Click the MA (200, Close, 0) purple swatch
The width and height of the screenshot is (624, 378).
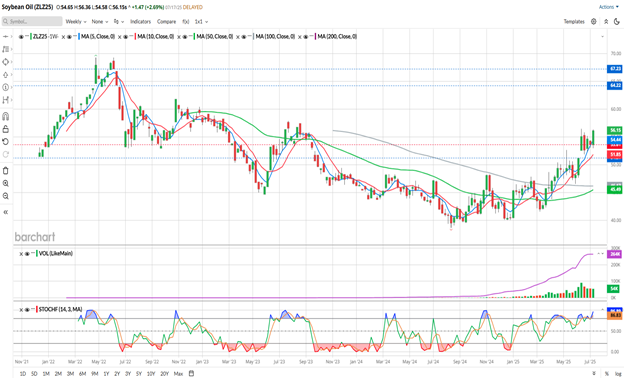315,37
